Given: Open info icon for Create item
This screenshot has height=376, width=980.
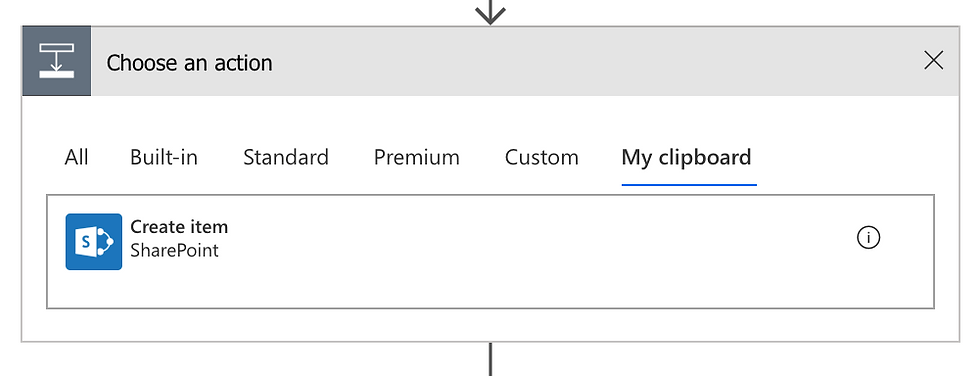Looking at the screenshot, I should (868, 238).
